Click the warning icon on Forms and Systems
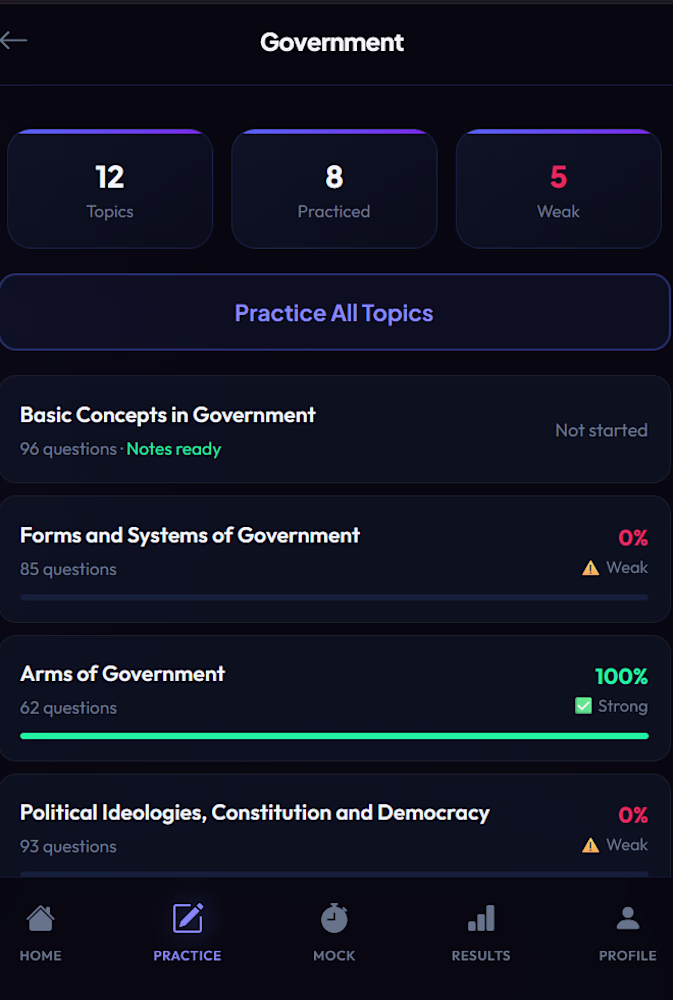The image size is (673, 1000). [591, 568]
